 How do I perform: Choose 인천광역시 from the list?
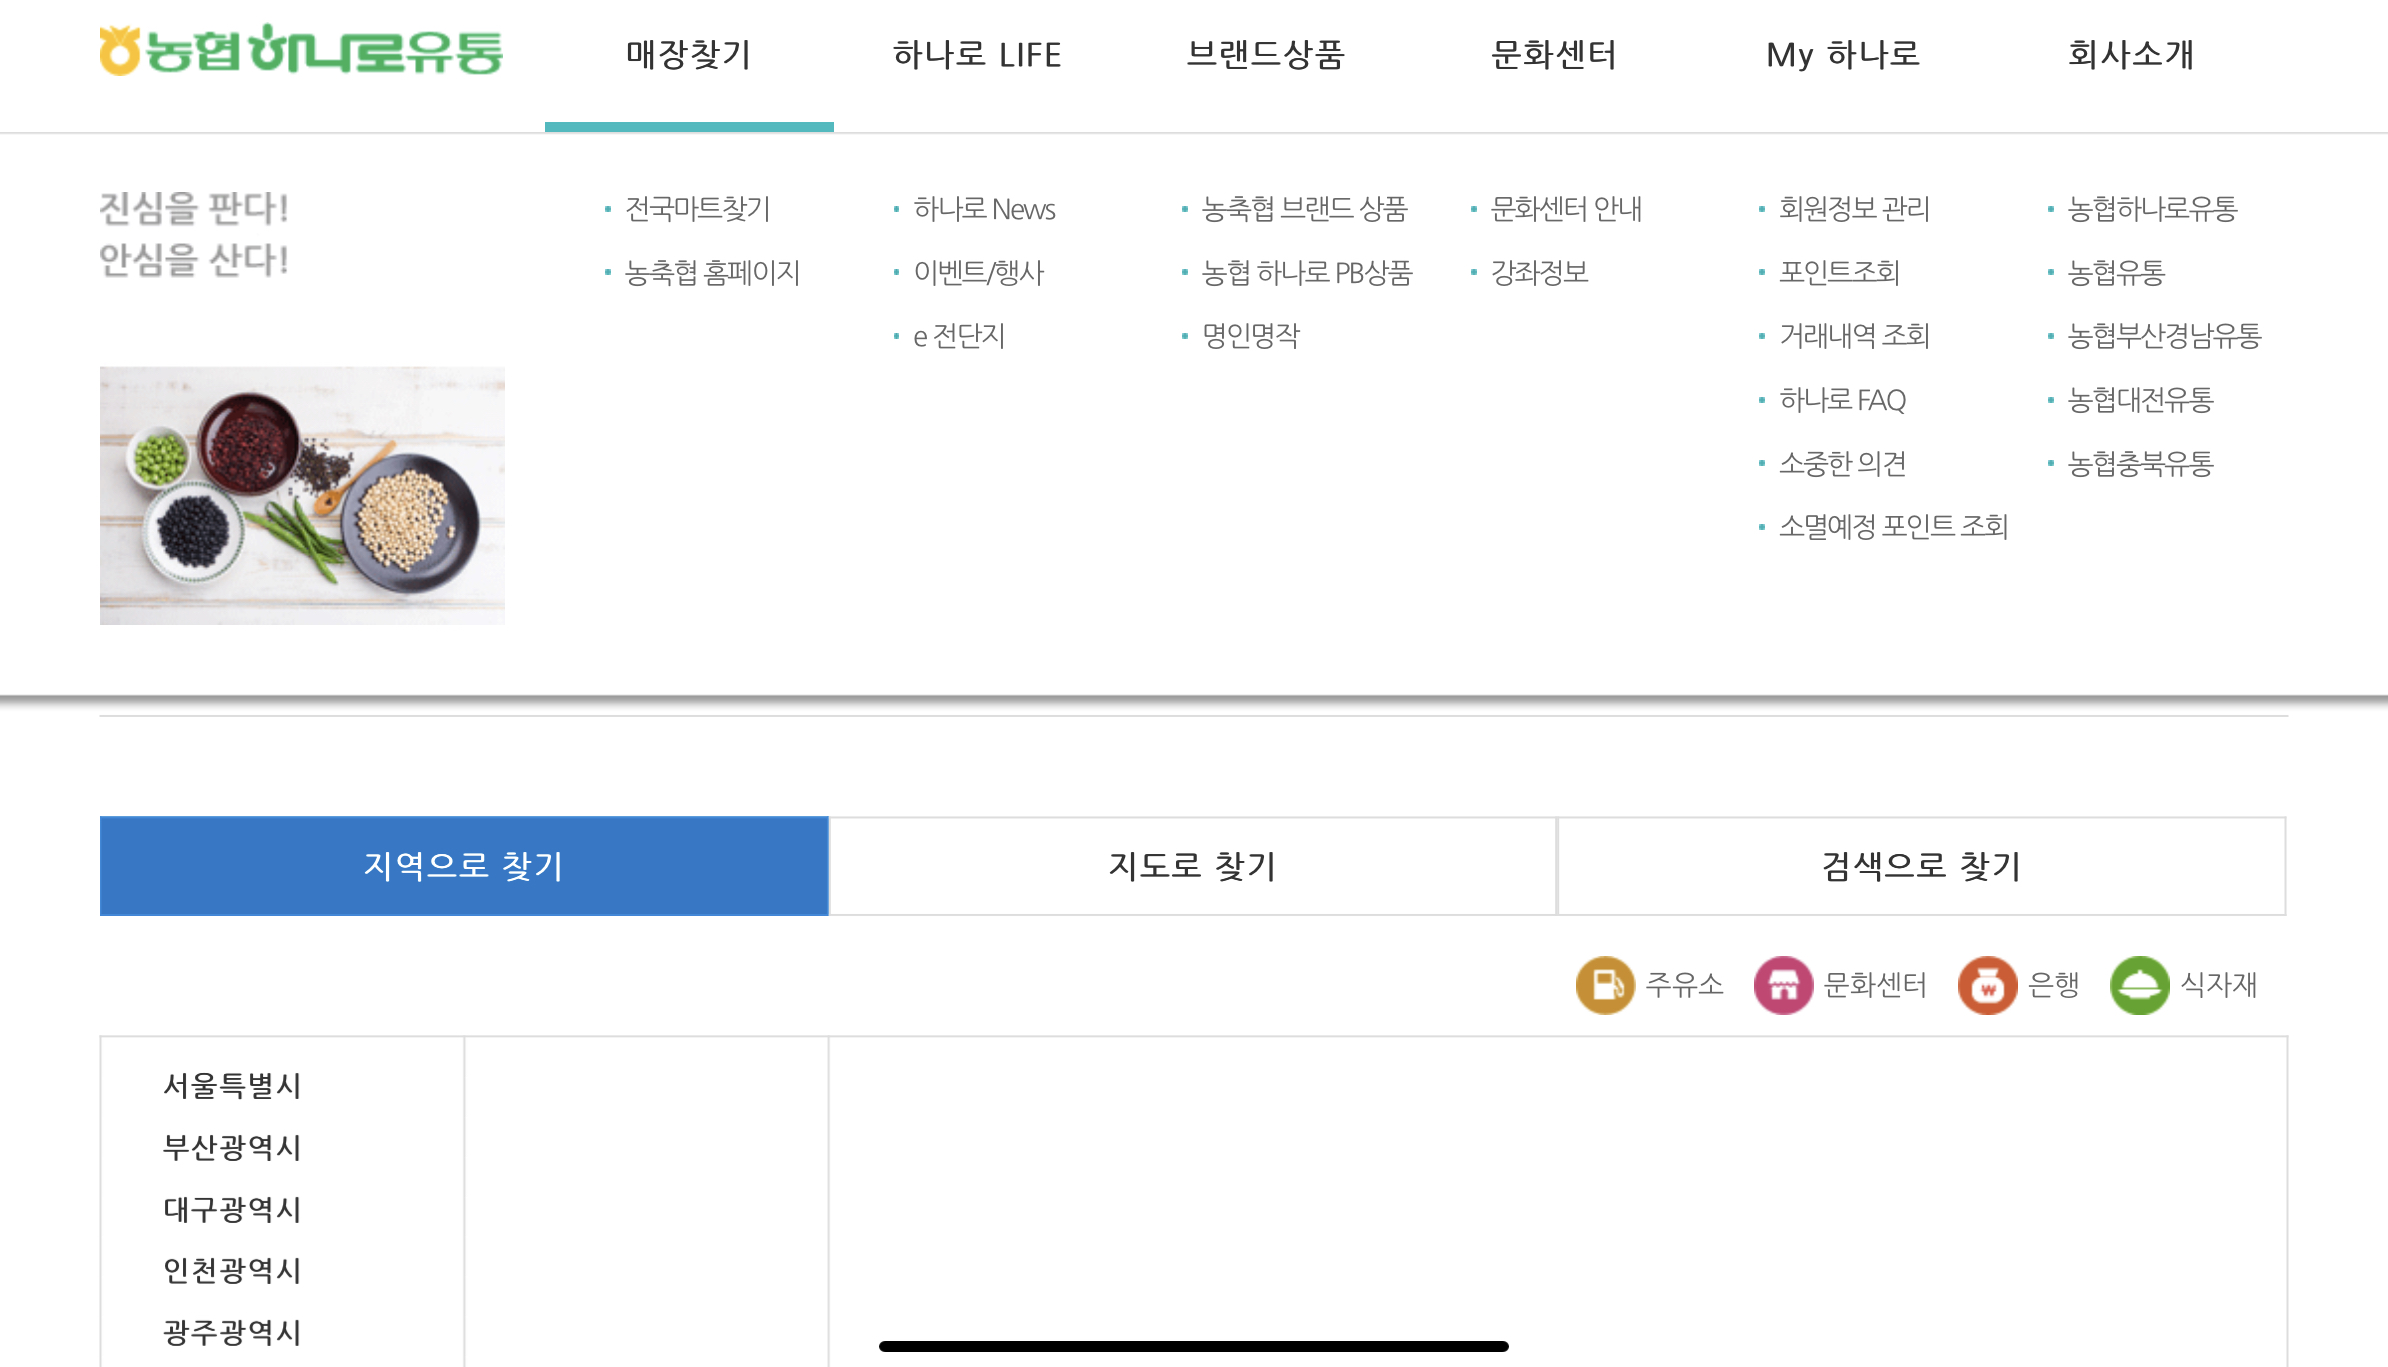point(232,1271)
